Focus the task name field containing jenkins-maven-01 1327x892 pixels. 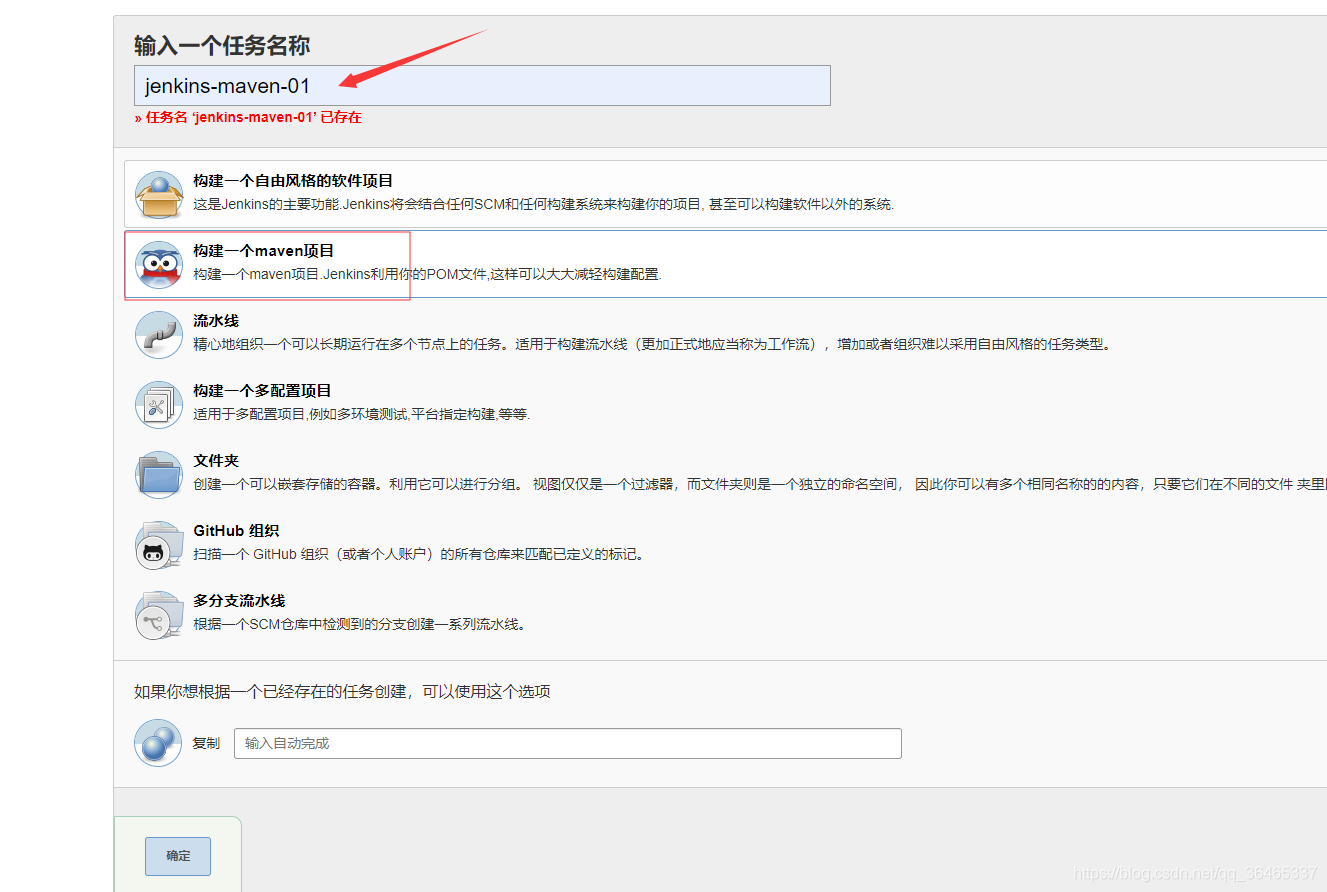[482, 86]
